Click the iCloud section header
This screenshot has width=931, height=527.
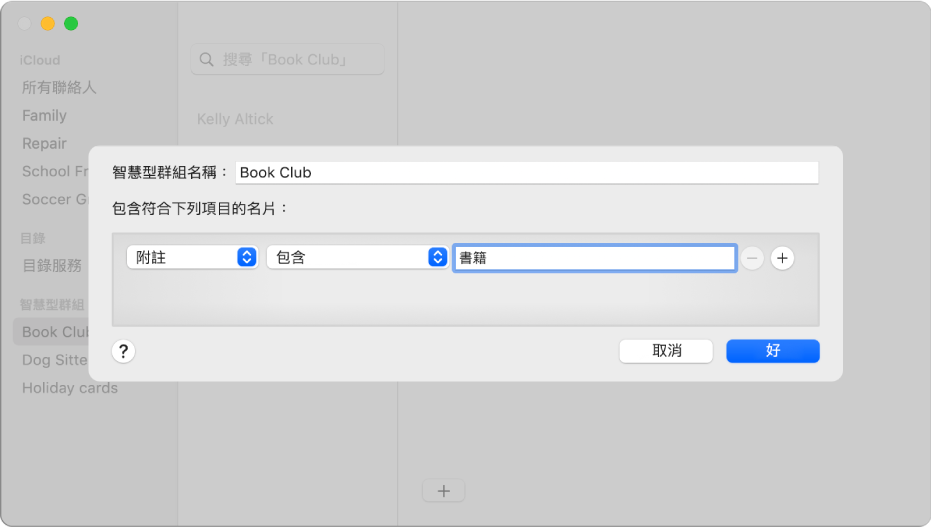40,60
